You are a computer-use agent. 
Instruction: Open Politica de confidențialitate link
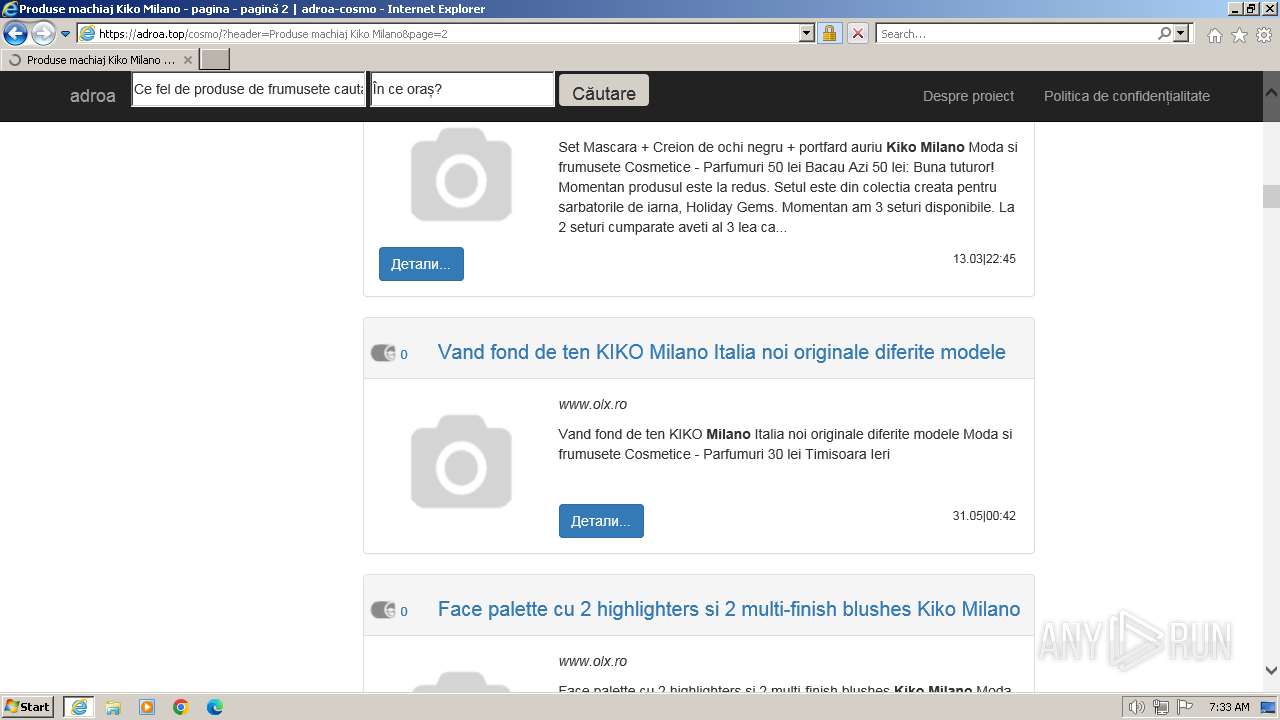[1127, 96]
